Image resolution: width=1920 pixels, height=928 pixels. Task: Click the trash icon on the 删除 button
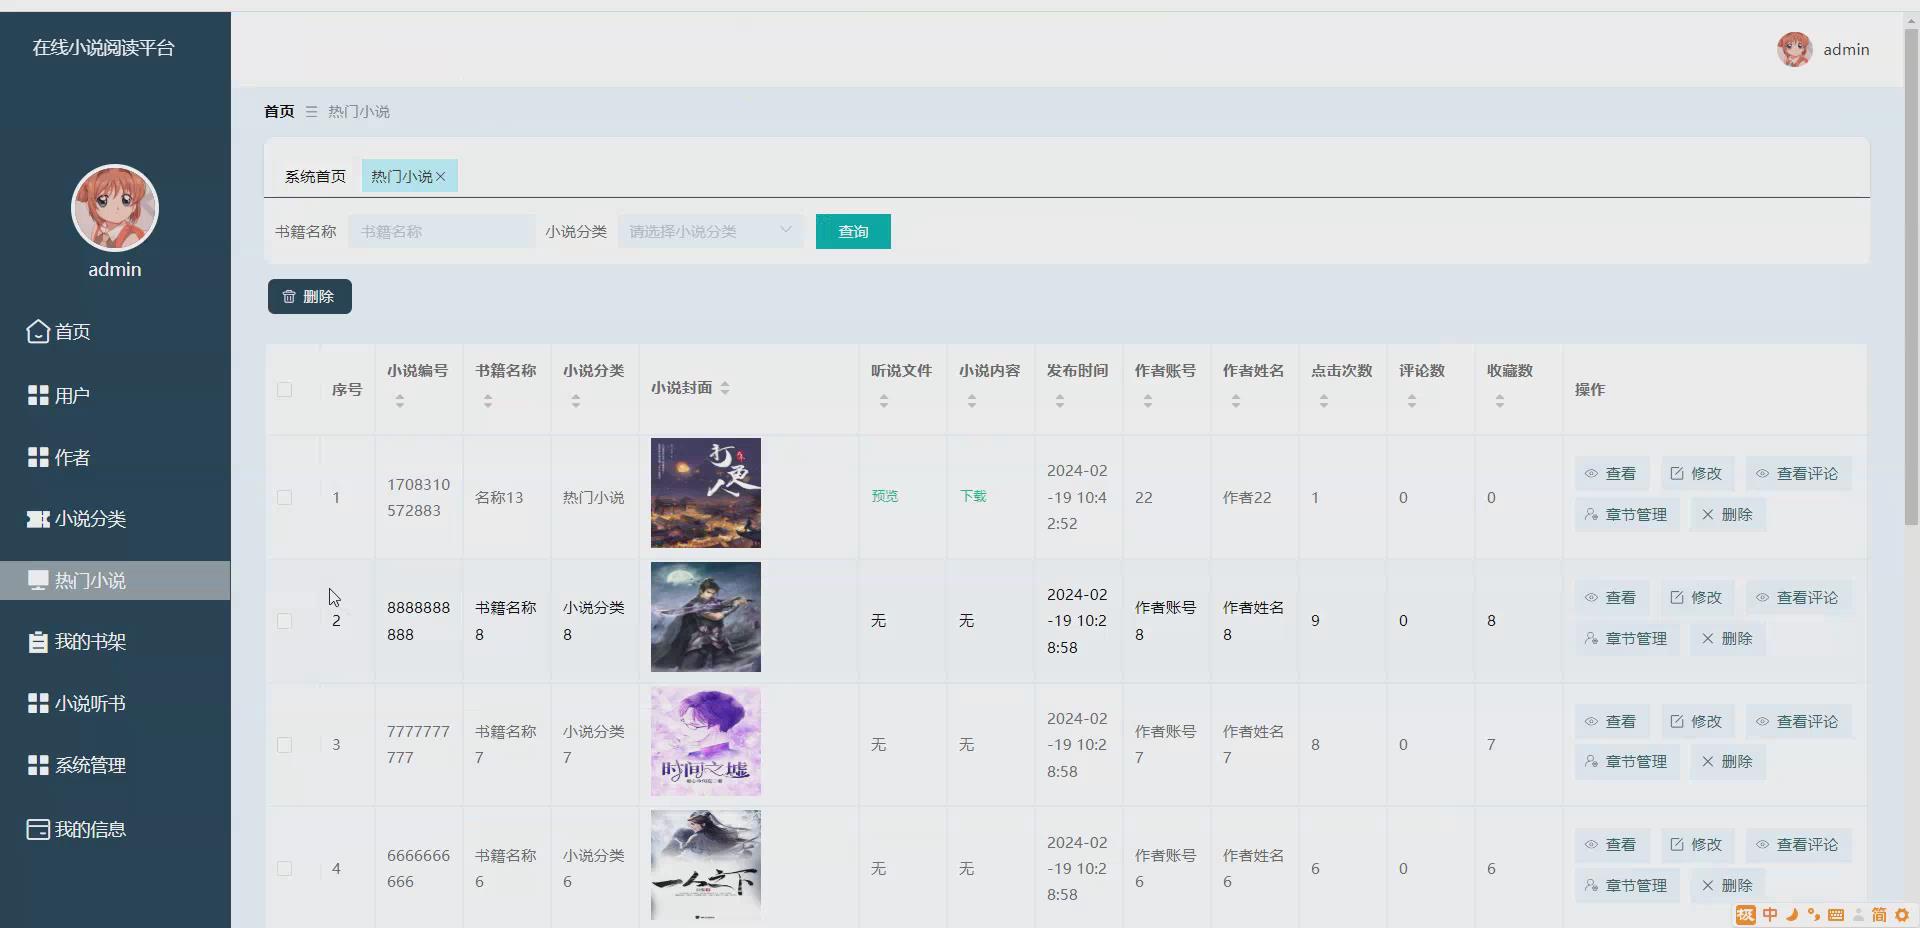click(x=289, y=296)
